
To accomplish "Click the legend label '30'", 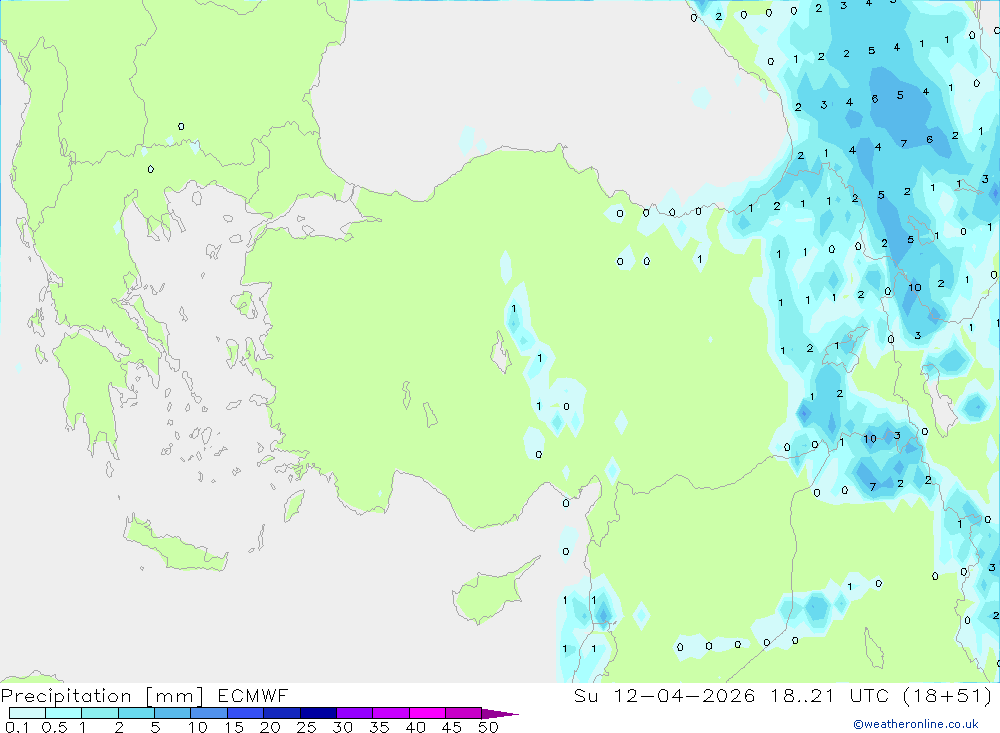I will [x=343, y=727].
